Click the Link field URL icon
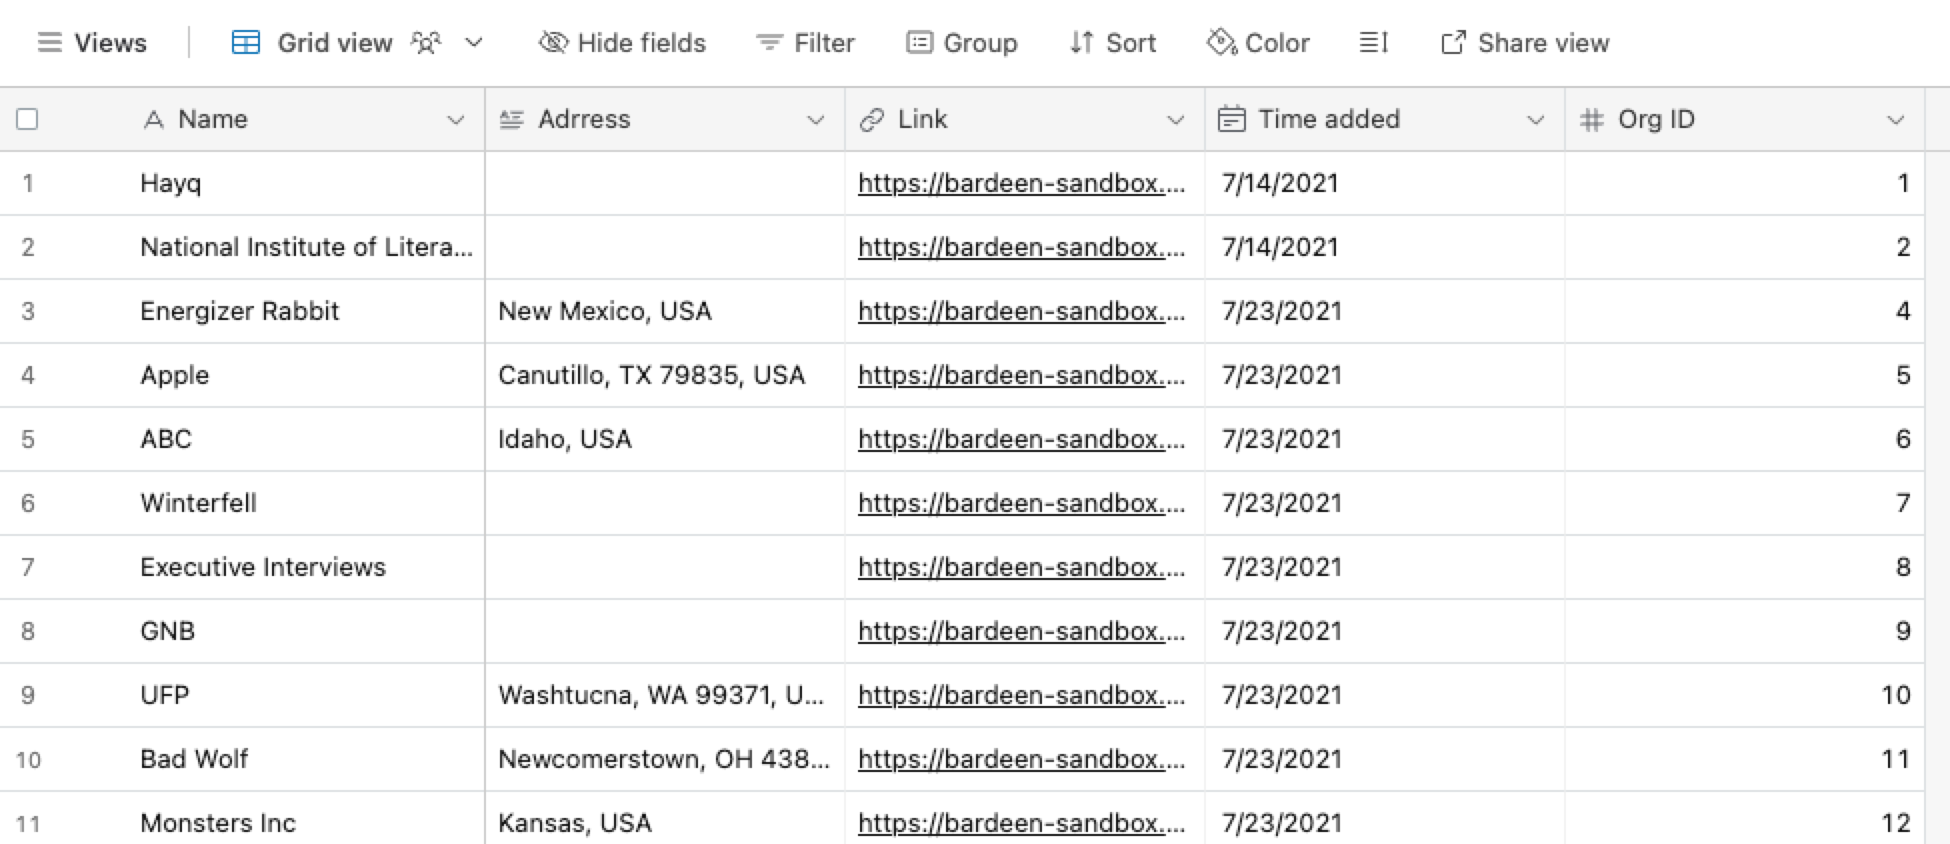This screenshot has height=844, width=1950. point(872,120)
